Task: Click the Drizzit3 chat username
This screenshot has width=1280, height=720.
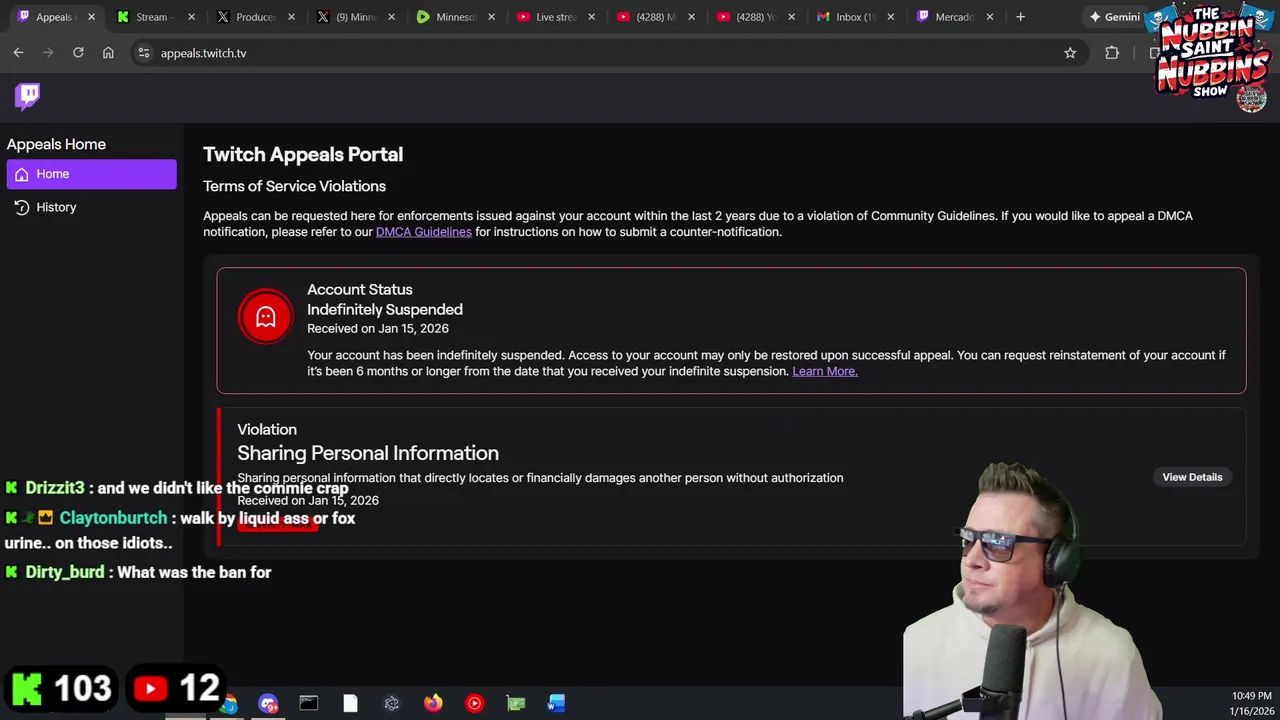Action: click(55, 488)
